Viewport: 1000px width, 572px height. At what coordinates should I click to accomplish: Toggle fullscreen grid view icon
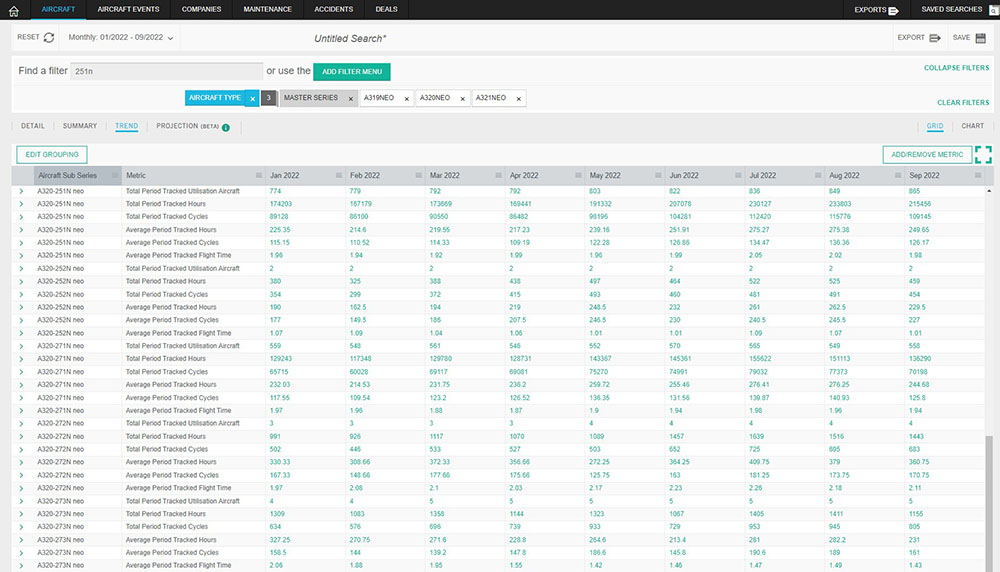983,154
